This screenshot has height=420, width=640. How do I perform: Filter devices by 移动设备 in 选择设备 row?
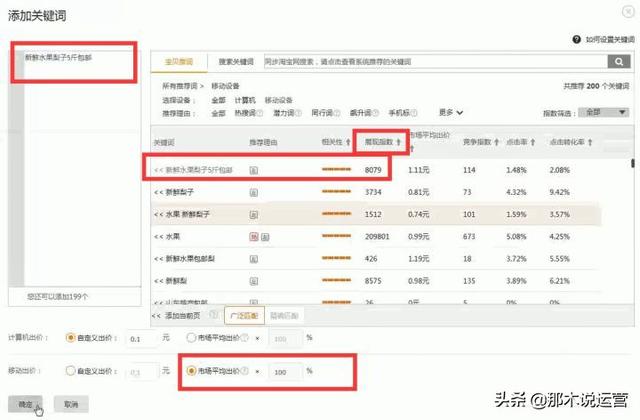tap(278, 100)
